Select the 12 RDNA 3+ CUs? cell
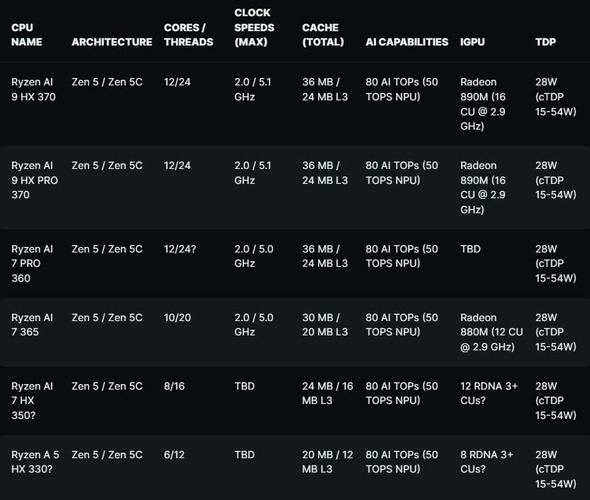Viewport: 590px width, 500px height. pos(489,393)
